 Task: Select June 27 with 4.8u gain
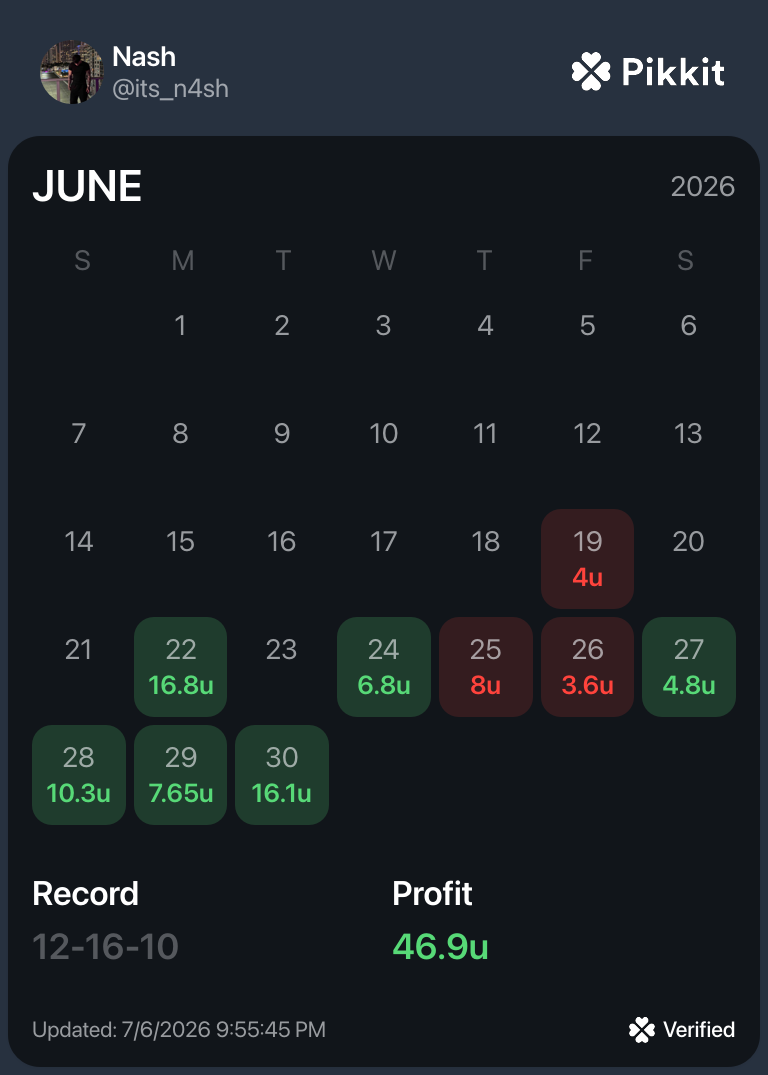pos(688,667)
